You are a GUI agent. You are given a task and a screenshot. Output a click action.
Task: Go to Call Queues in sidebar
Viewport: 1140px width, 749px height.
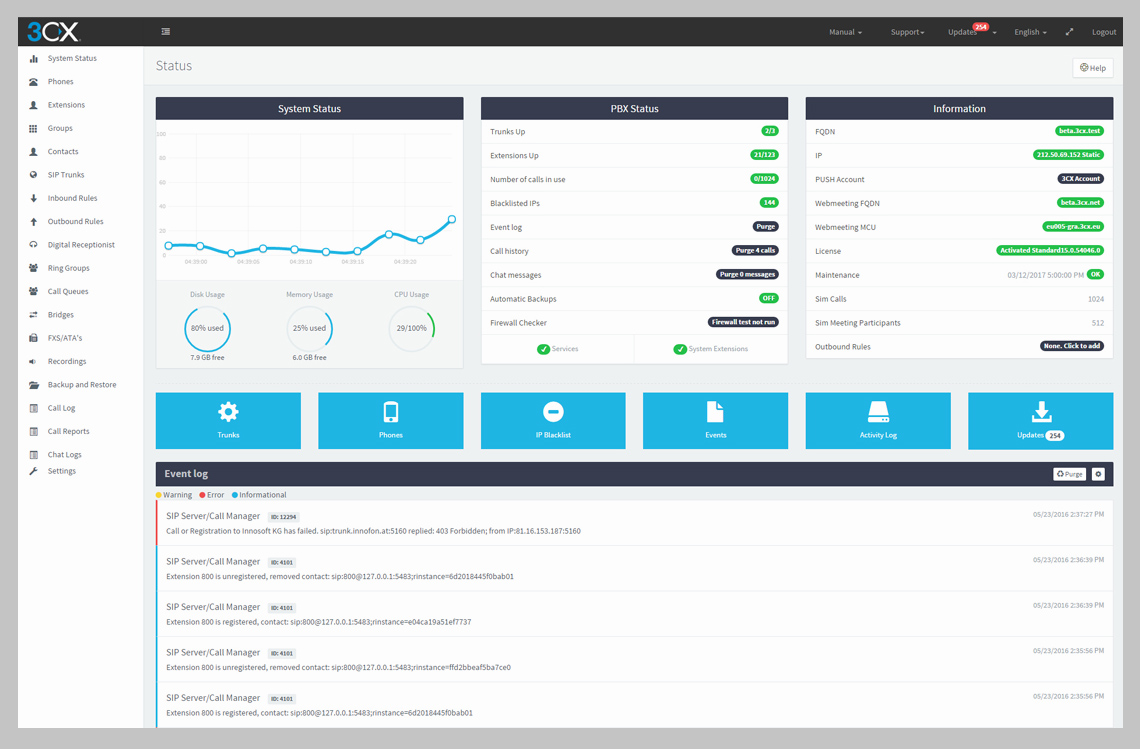pyautogui.click(x=68, y=292)
